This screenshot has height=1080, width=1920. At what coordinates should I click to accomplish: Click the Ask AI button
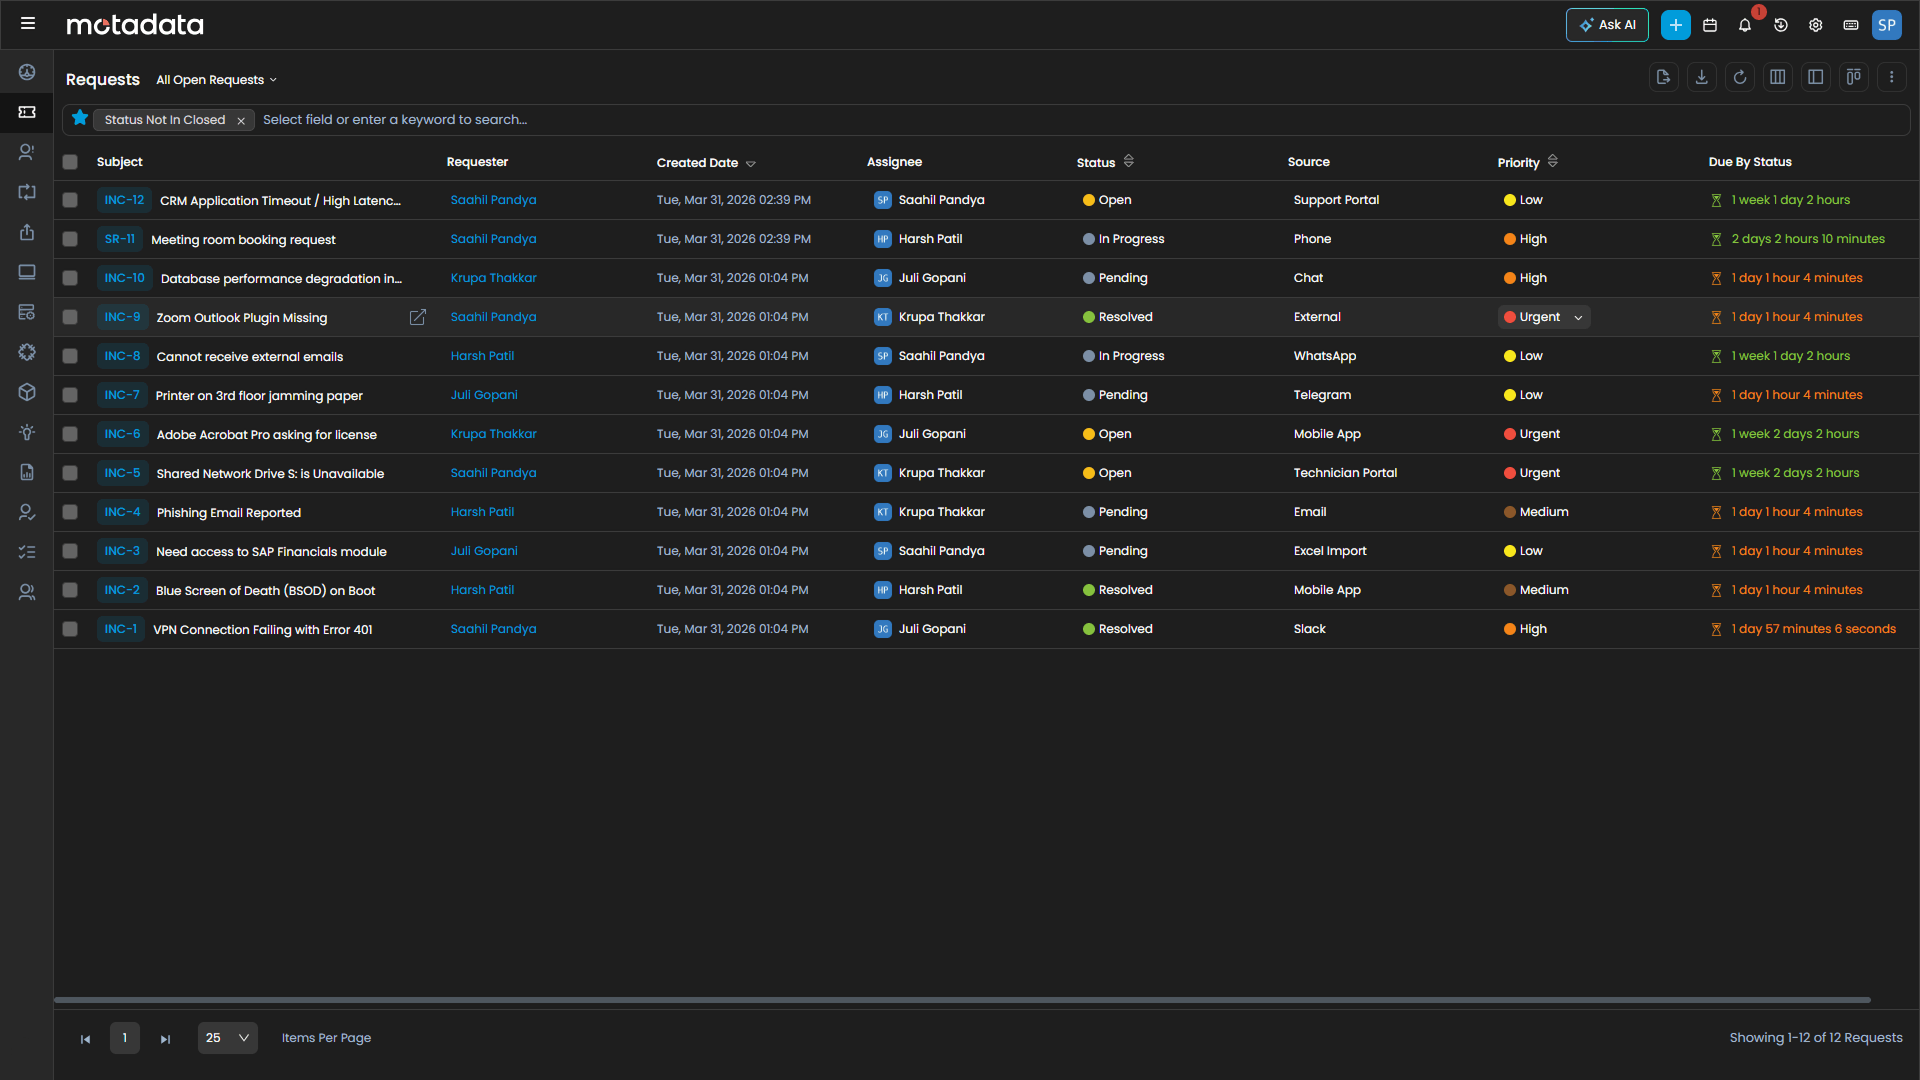click(x=1607, y=25)
